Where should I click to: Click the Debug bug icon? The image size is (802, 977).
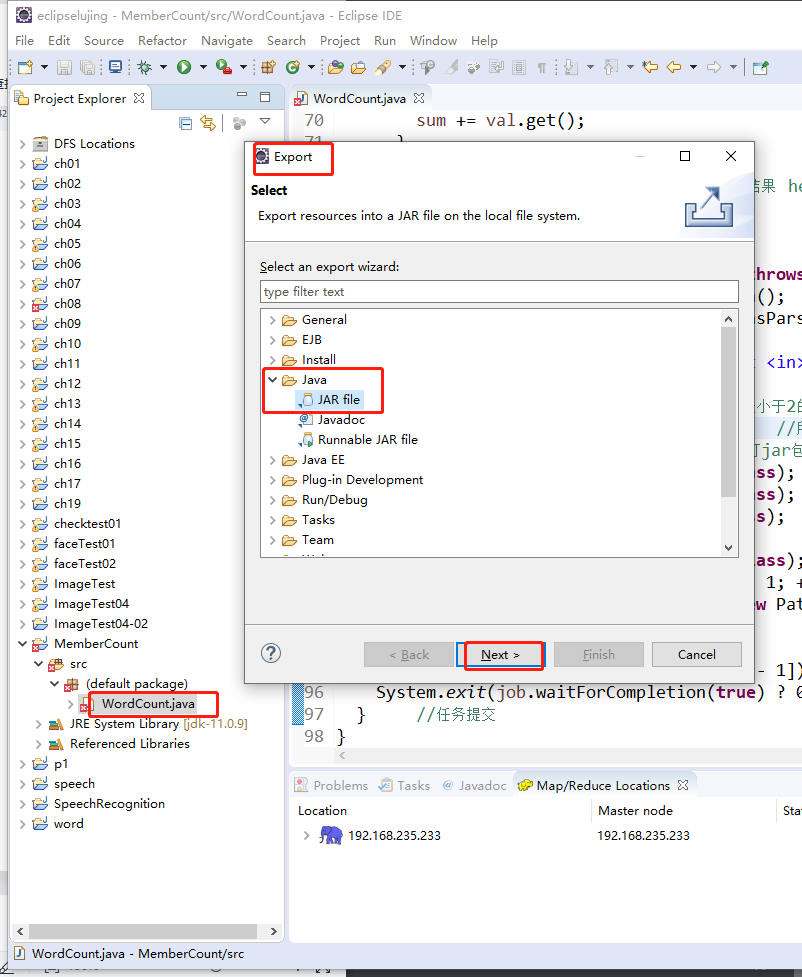coord(145,67)
